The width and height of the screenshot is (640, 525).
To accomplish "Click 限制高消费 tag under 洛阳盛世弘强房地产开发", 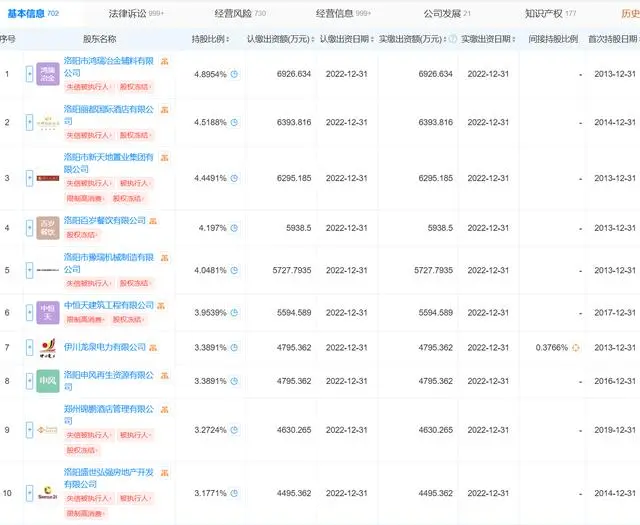I will 85,514.
